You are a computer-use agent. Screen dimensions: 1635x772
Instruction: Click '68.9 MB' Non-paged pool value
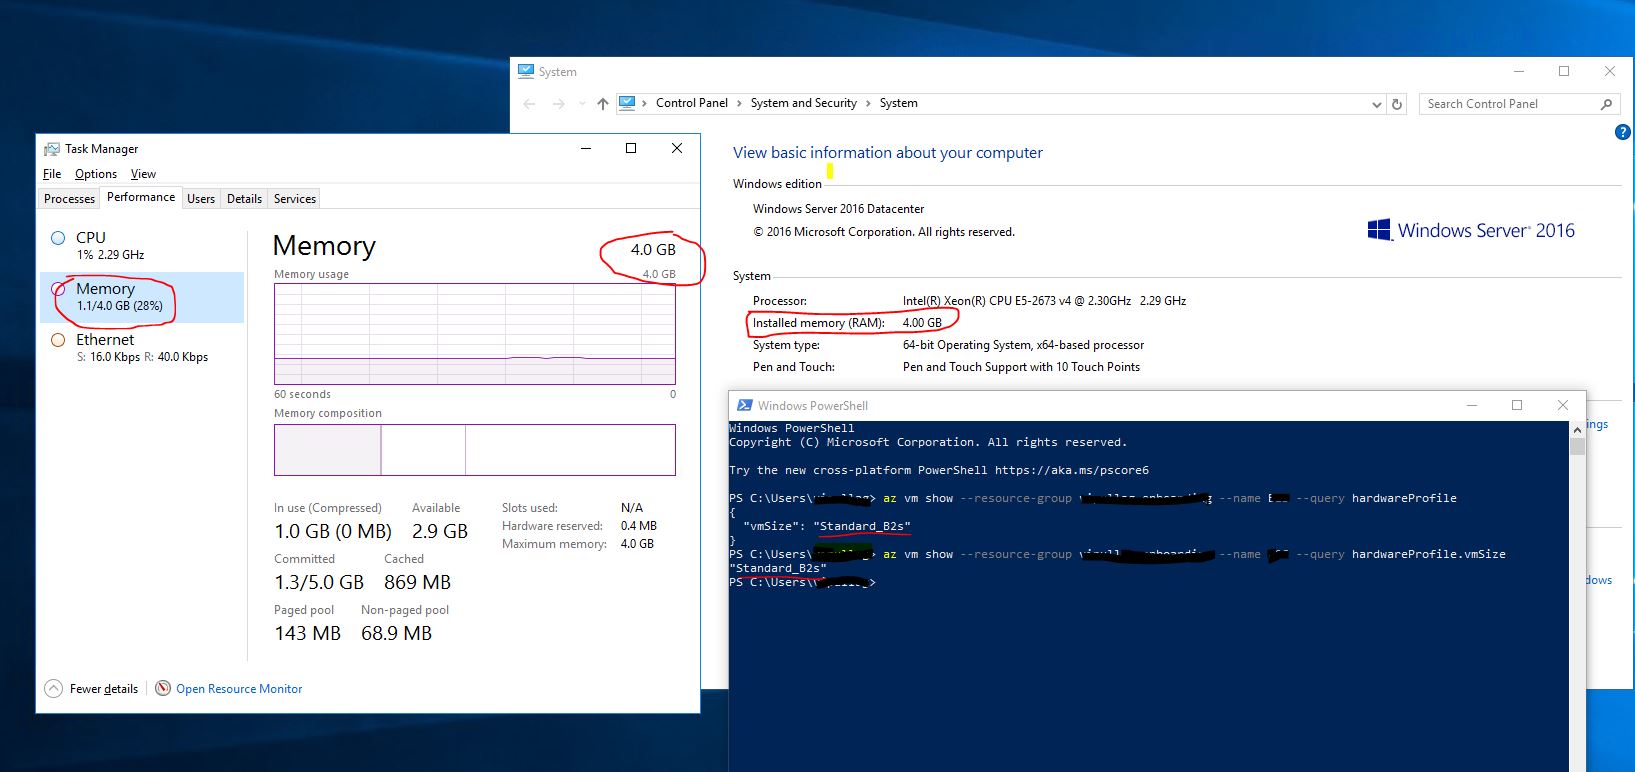point(396,633)
